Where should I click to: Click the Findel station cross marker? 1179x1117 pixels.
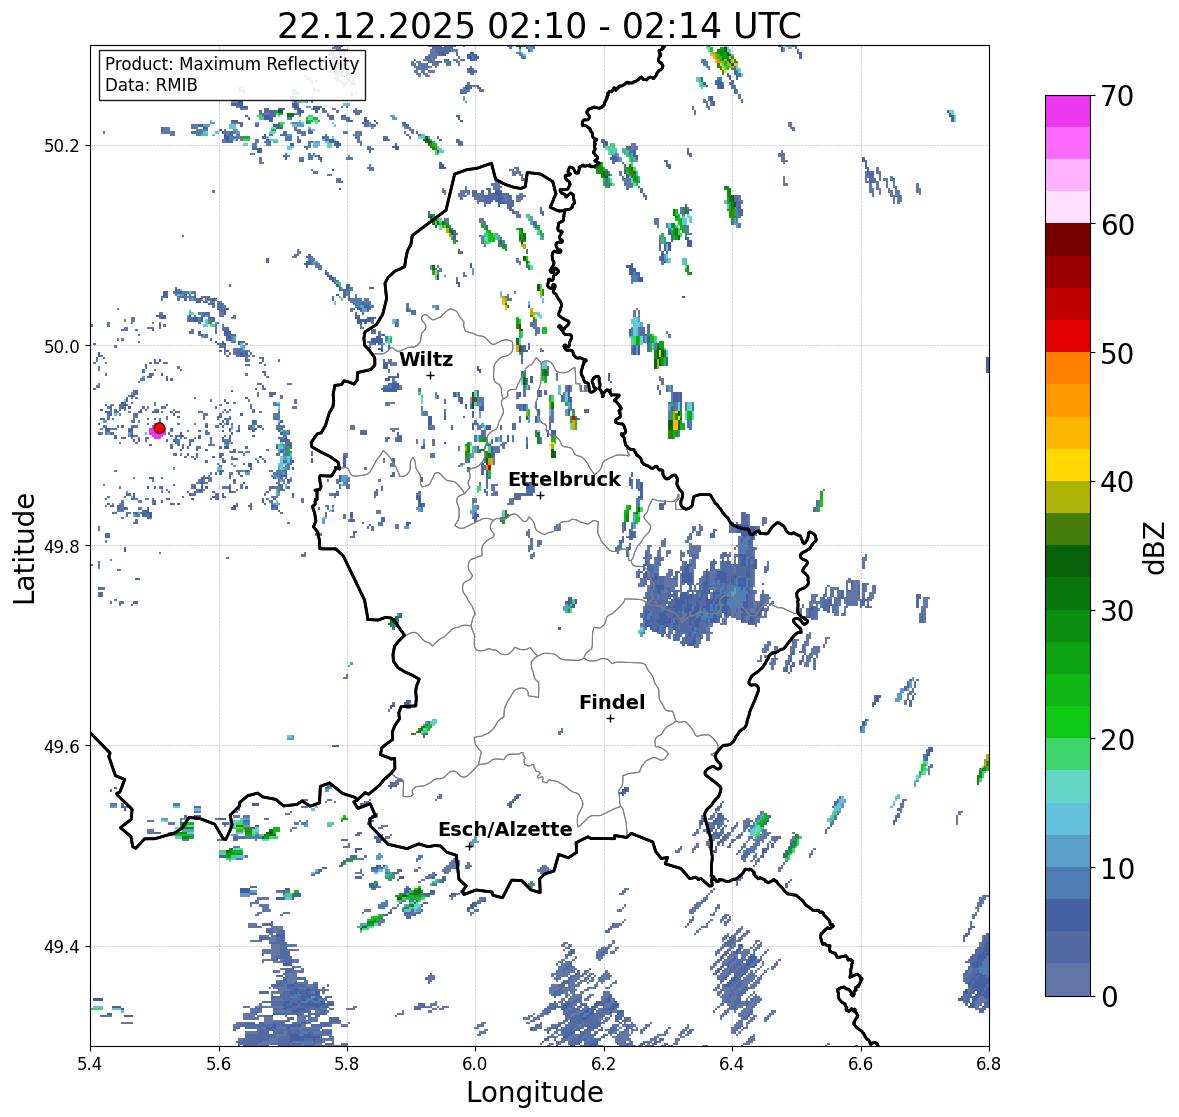point(611,719)
